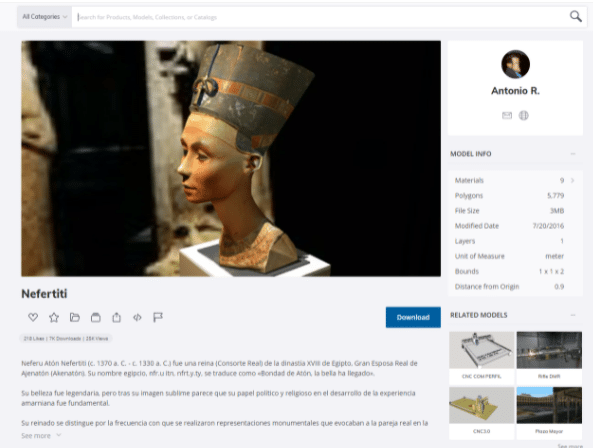Open the All Categories dropdown
The height and width of the screenshot is (448, 593).
coord(44,17)
